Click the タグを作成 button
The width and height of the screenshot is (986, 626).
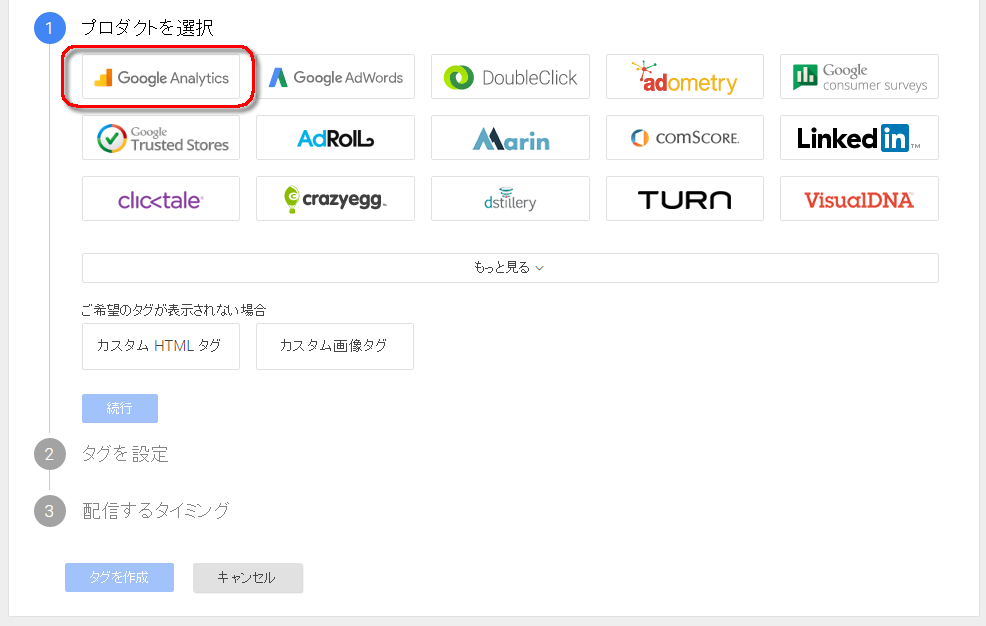(119, 577)
